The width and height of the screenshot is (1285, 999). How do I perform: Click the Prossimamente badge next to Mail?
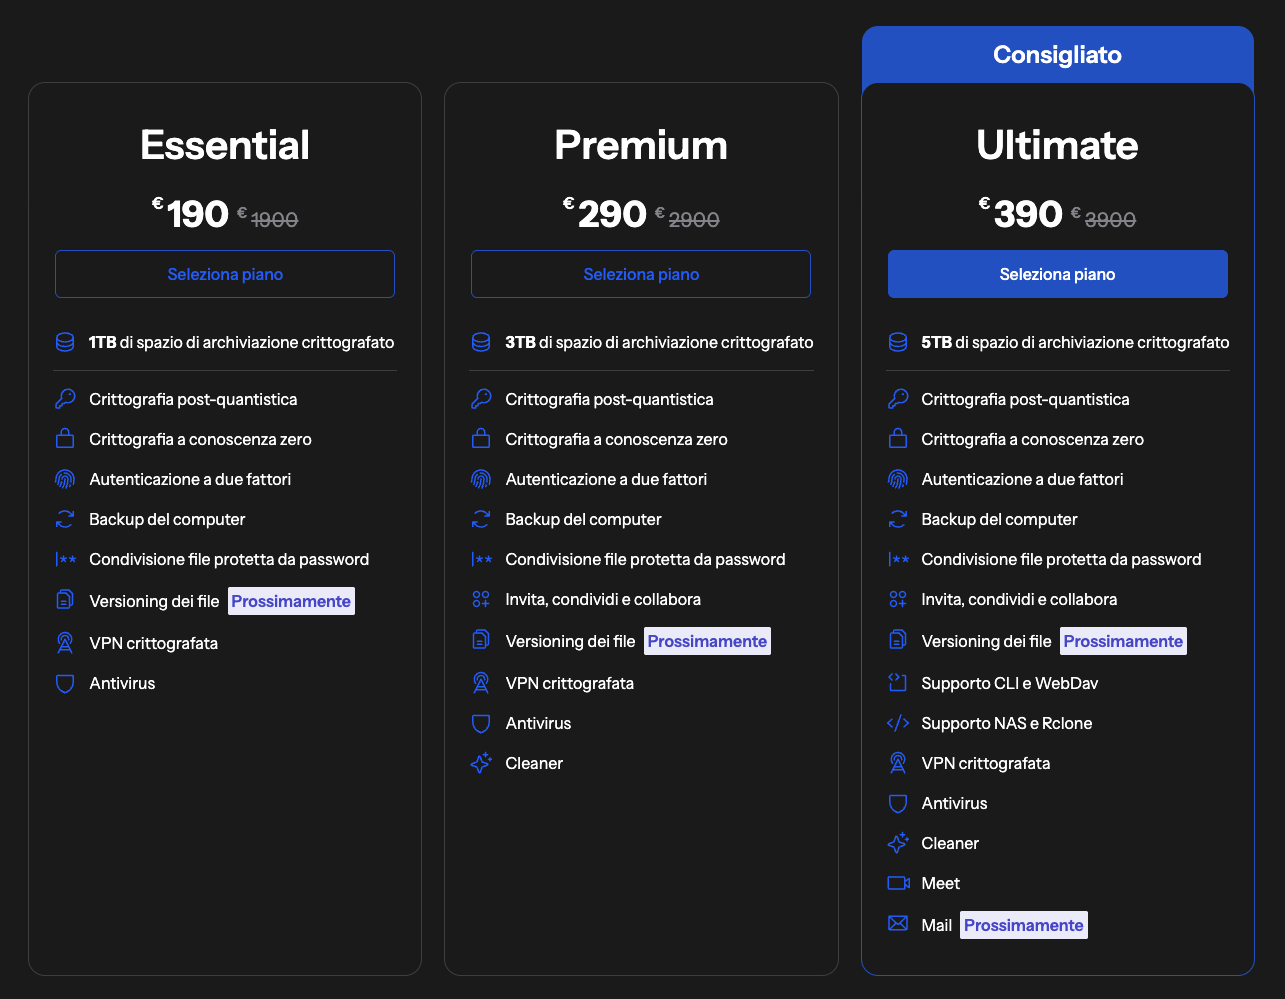click(1023, 925)
